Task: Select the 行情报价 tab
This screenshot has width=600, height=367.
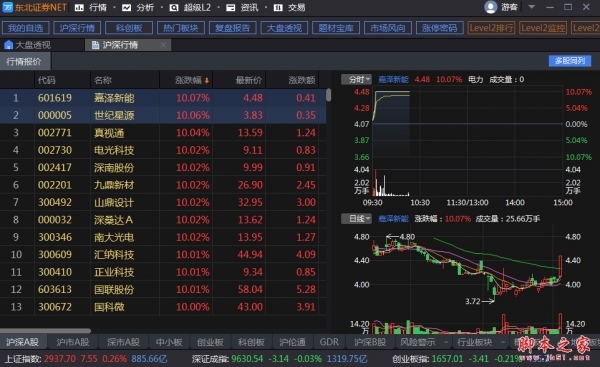Action: pyautogui.click(x=24, y=62)
